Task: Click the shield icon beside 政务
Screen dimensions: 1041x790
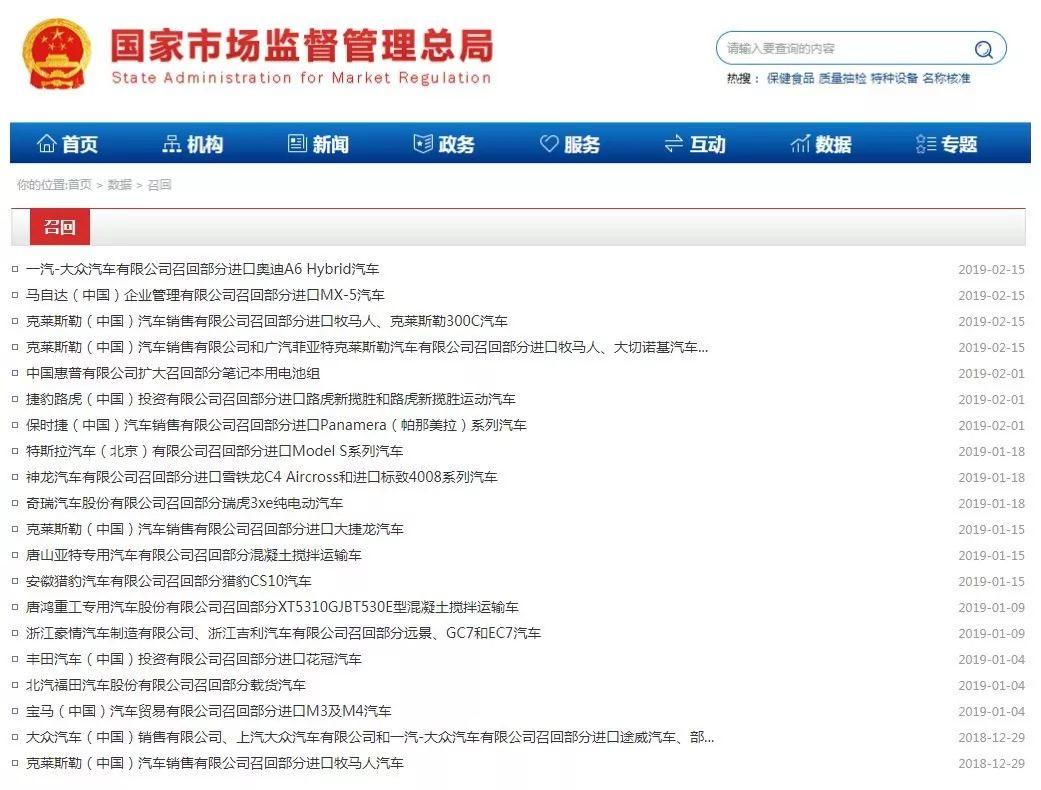Action: click(423, 143)
